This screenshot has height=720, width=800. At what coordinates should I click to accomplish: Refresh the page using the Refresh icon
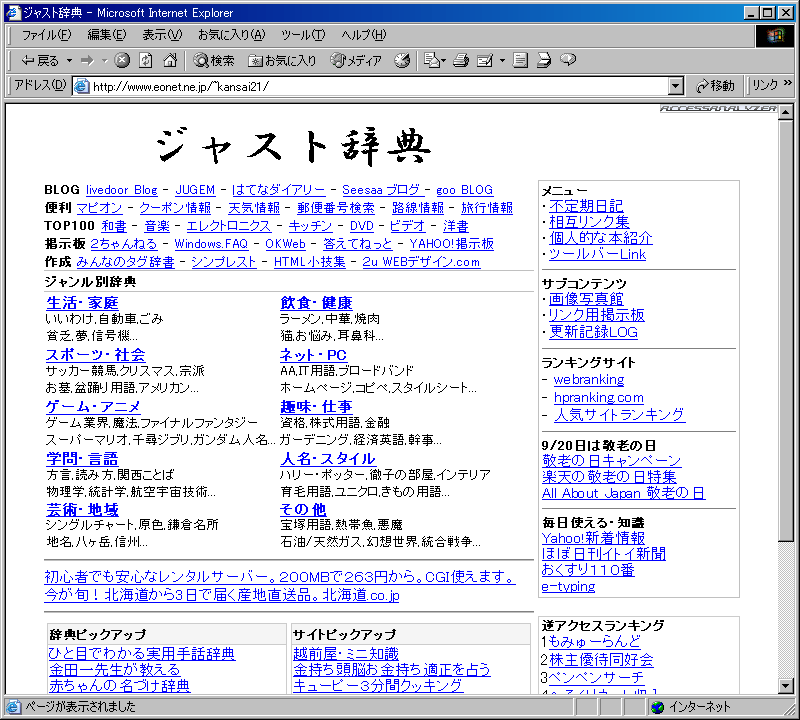(145, 61)
